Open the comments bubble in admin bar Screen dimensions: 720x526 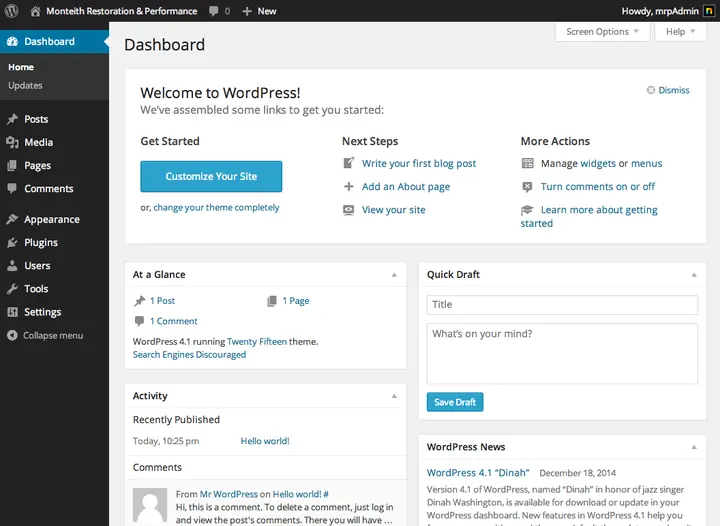point(214,11)
